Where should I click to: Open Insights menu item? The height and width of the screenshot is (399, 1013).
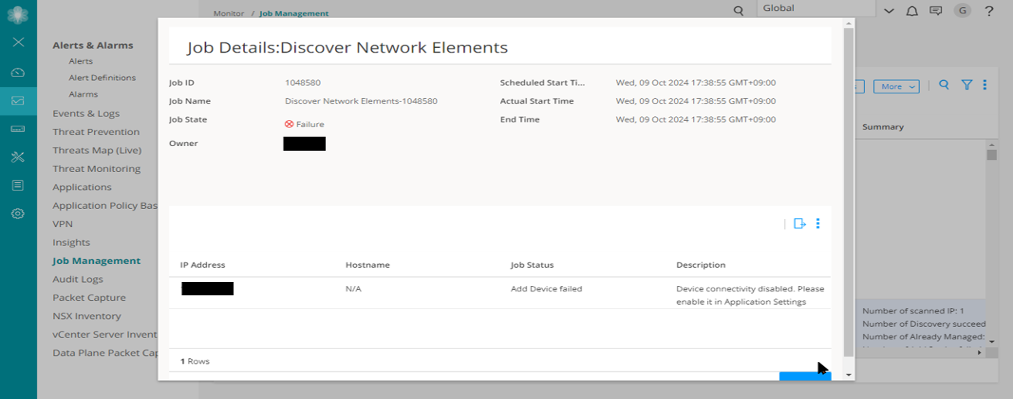click(71, 243)
